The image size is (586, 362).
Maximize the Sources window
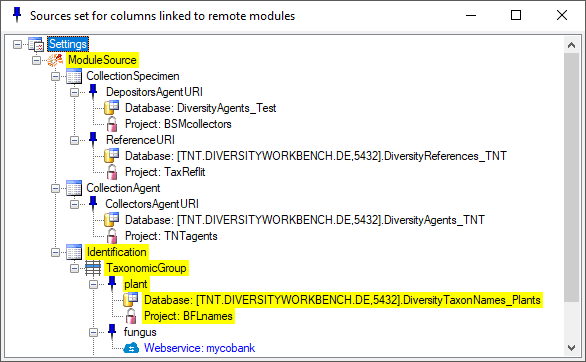tap(516, 15)
